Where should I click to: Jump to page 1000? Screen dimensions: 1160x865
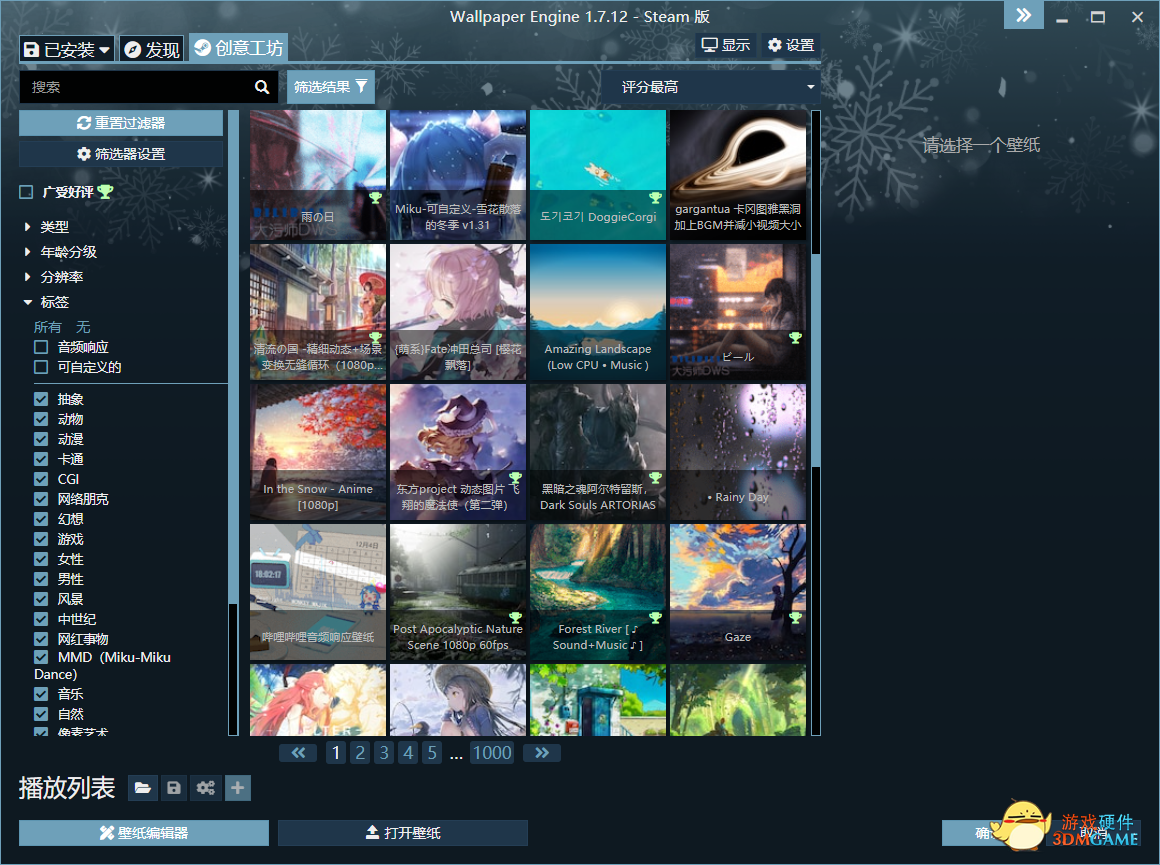pos(492,753)
